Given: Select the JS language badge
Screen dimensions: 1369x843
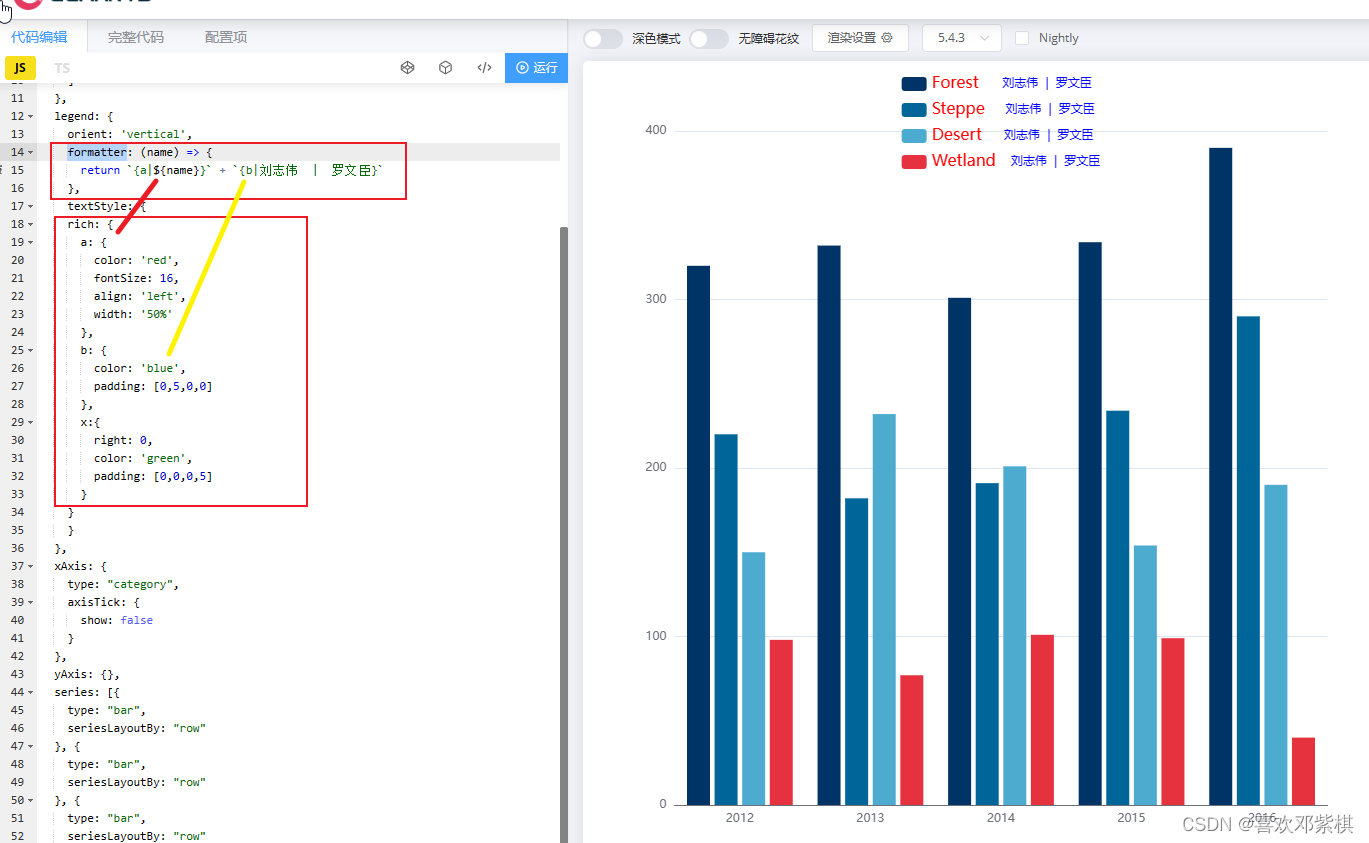Looking at the screenshot, I should click(x=21, y=67).
